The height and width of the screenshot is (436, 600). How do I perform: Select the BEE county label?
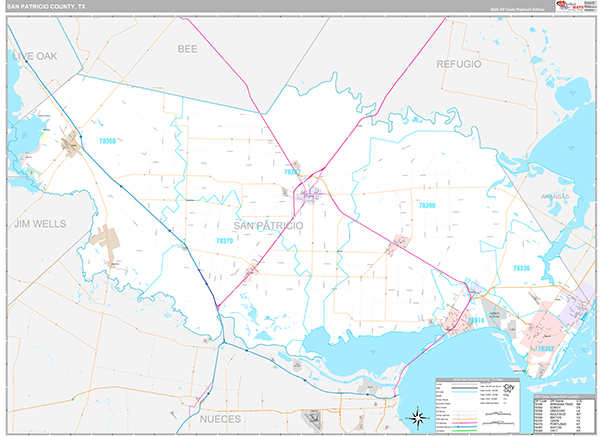(188, 49)
